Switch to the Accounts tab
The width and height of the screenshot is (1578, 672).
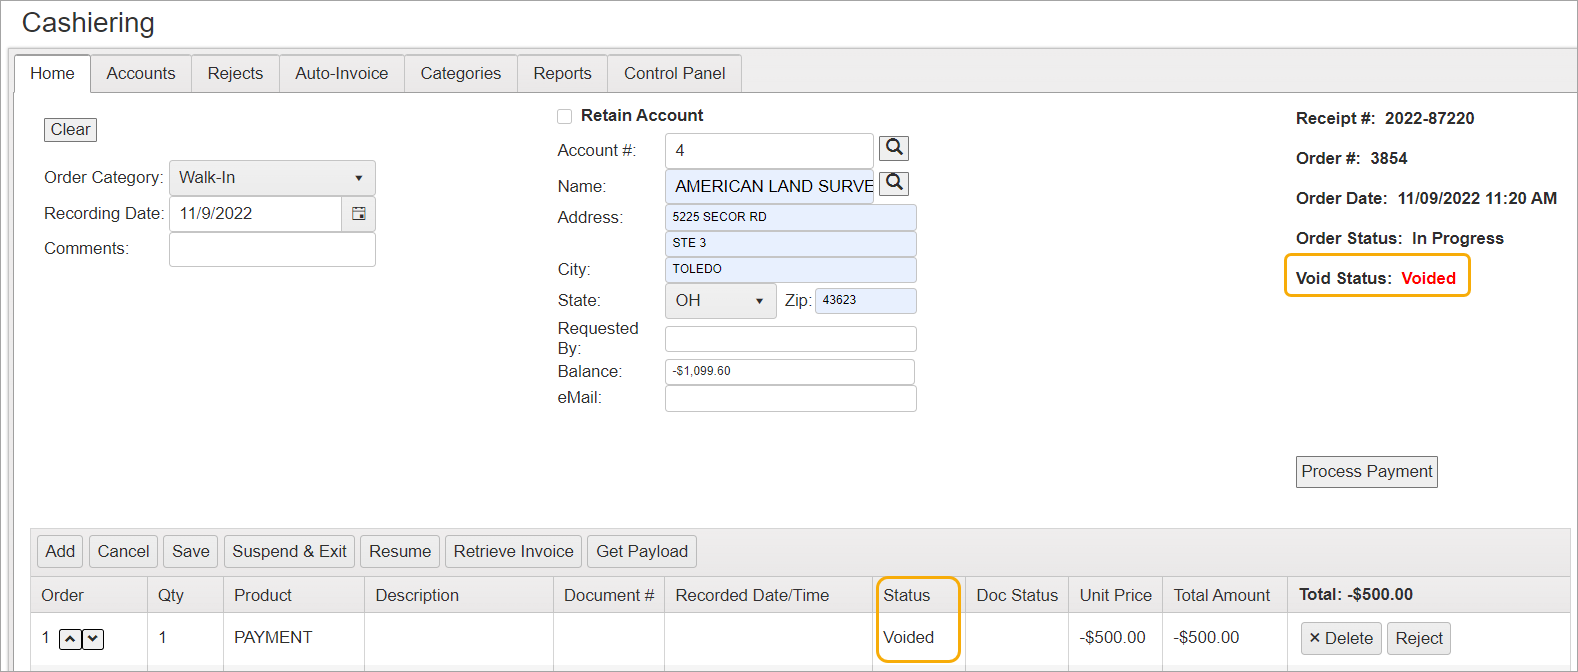click(x=141, y=74)
